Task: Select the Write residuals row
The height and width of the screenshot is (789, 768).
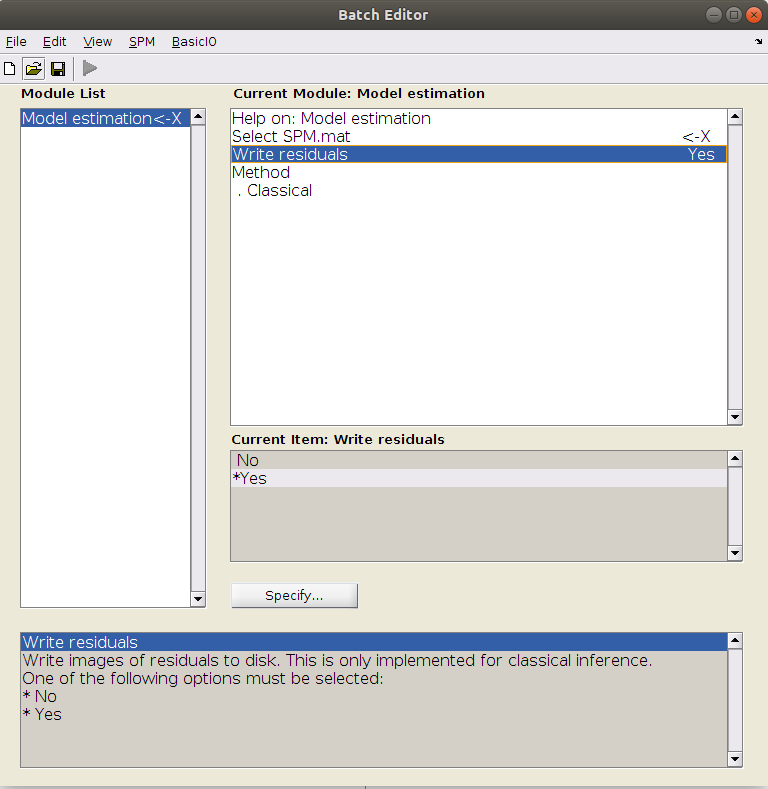Action: [x=479, y=154]
